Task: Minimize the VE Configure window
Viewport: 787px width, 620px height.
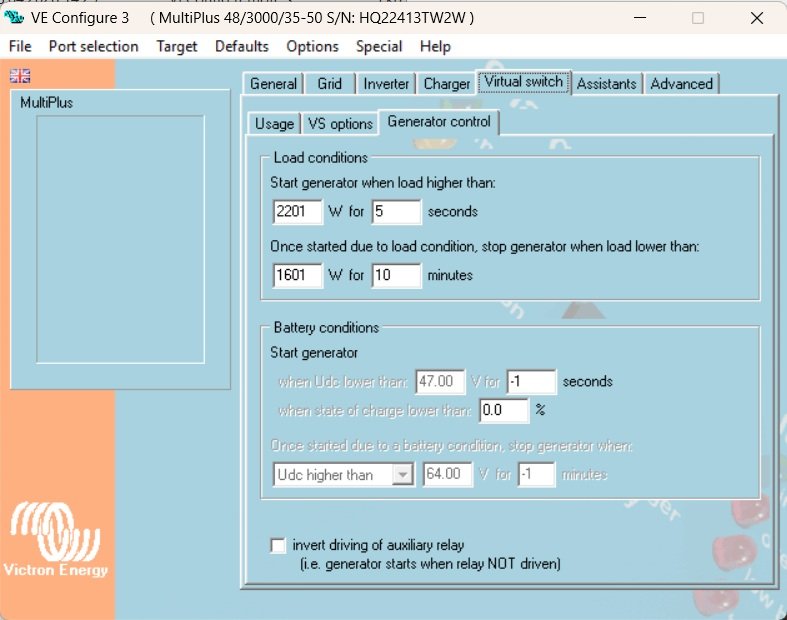Action: click(x=639, y=18)
